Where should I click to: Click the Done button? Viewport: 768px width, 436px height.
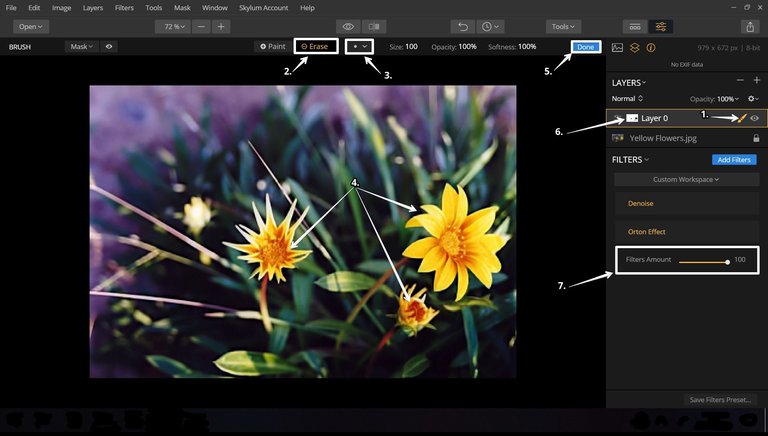tap(586, 47)
